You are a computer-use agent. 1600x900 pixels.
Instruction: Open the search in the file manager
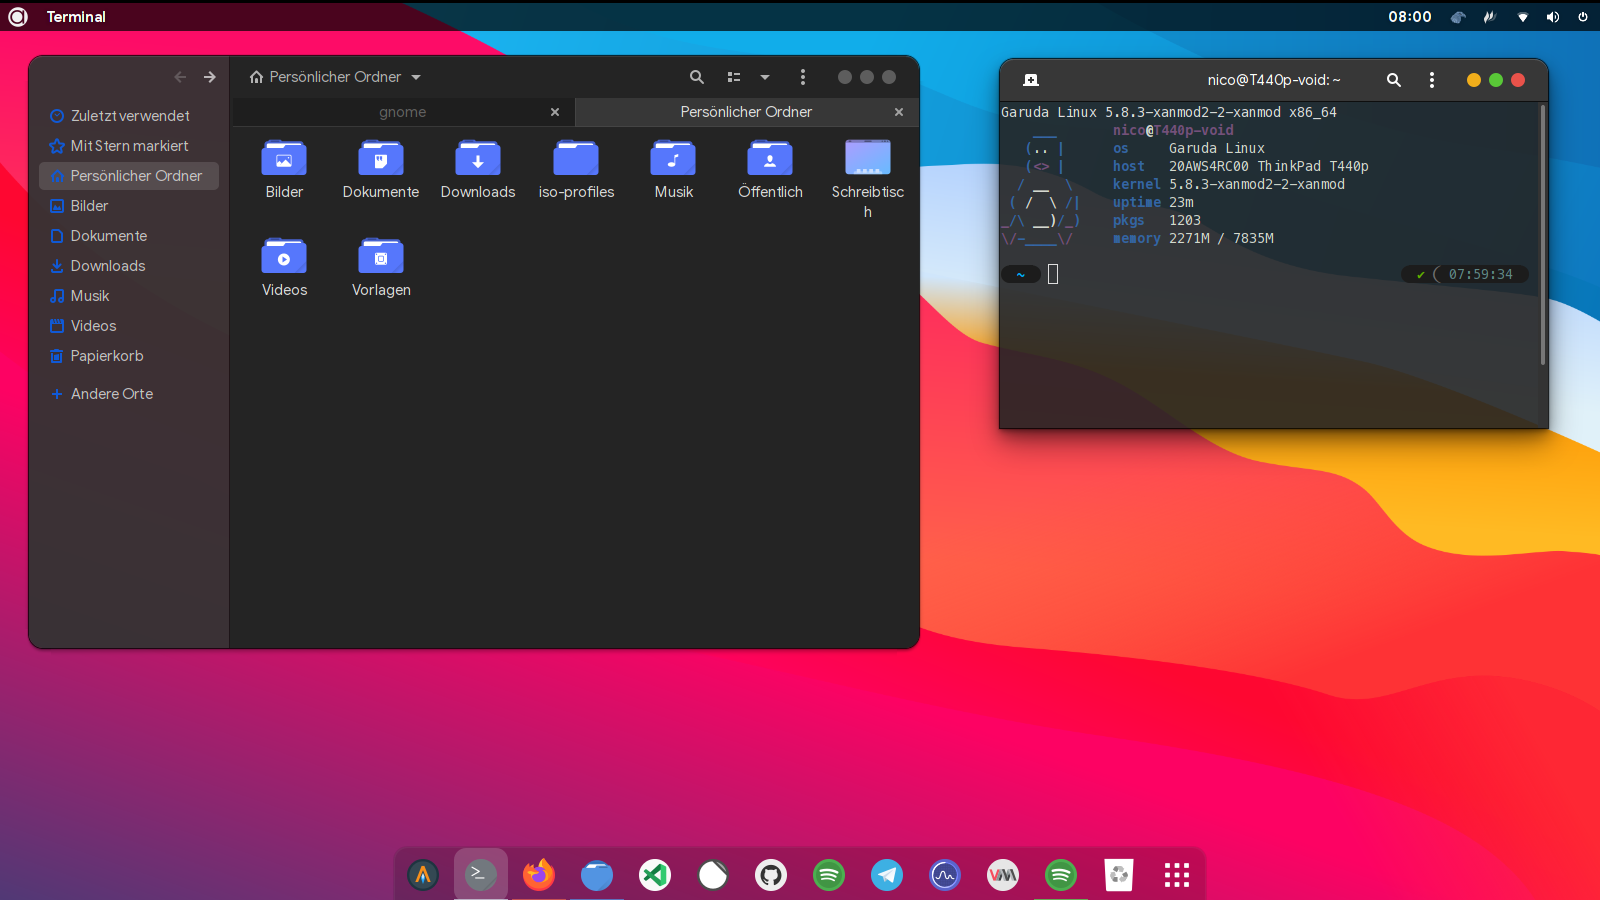tap(697, 77)
